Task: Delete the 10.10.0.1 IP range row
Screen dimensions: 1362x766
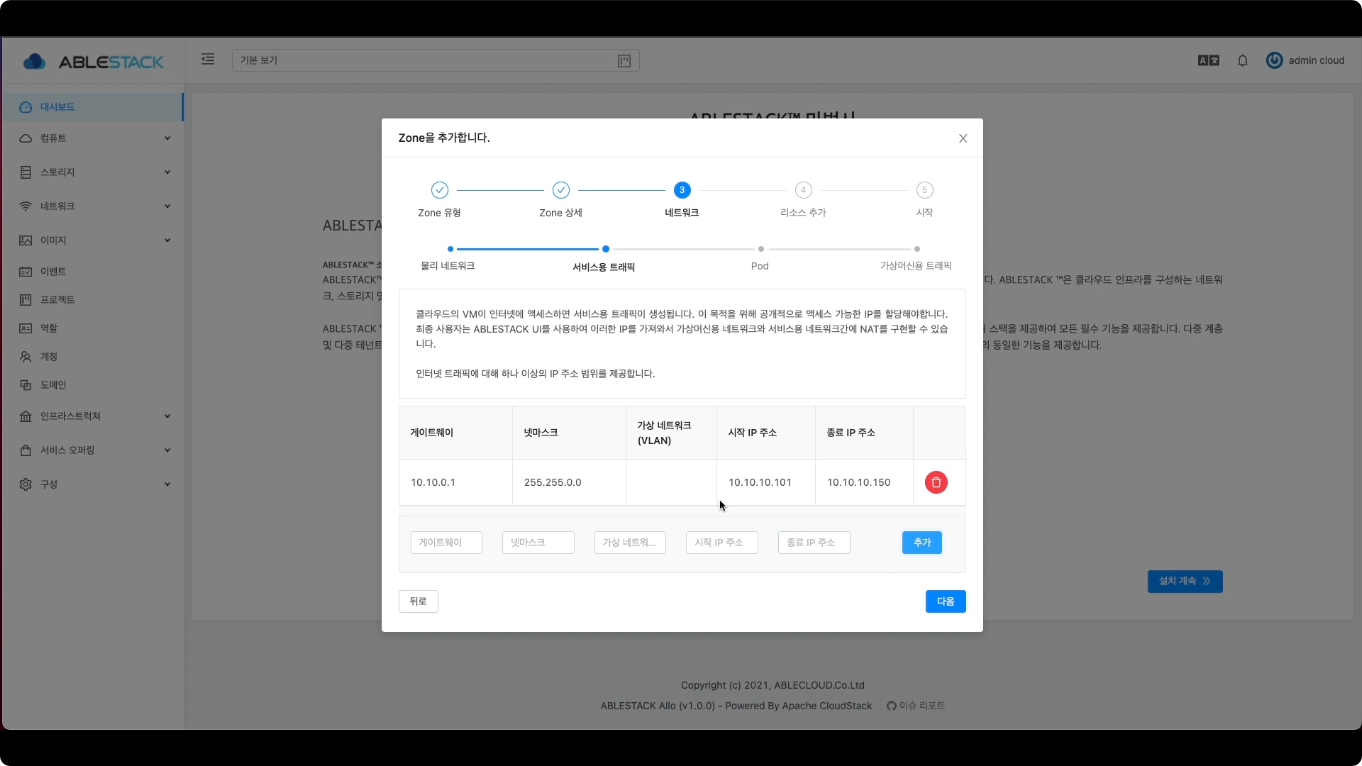Action: 936,482
